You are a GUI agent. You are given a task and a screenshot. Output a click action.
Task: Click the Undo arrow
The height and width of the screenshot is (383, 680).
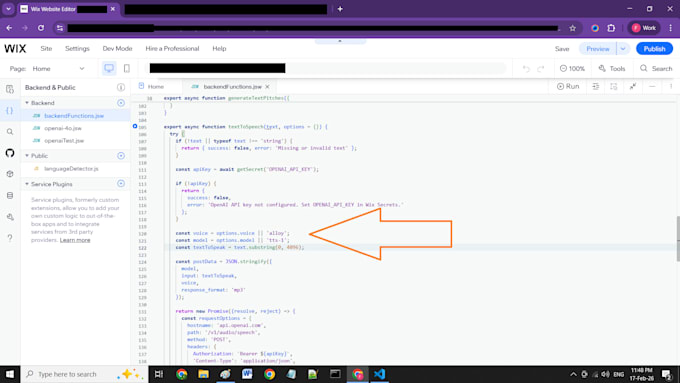point(526,69)
